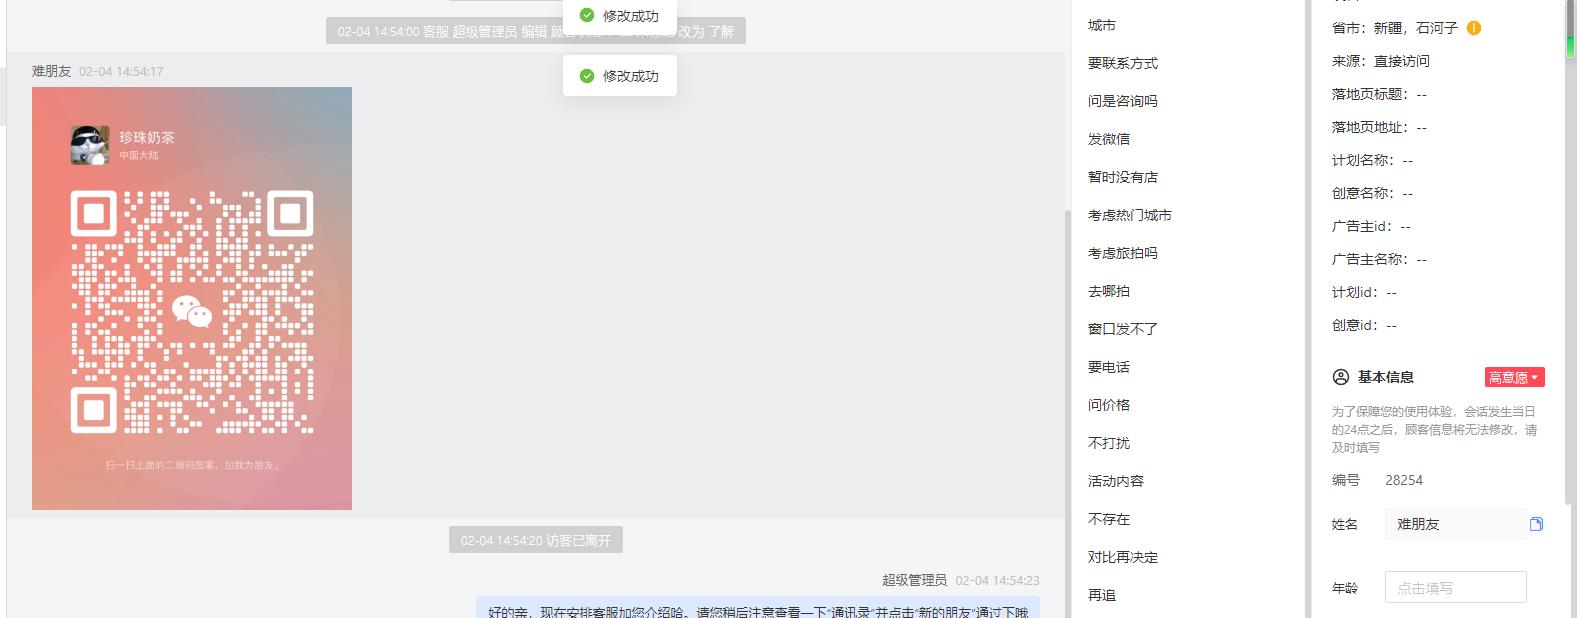Click the 姓名 field containing 难朋友

point(1455,524)
